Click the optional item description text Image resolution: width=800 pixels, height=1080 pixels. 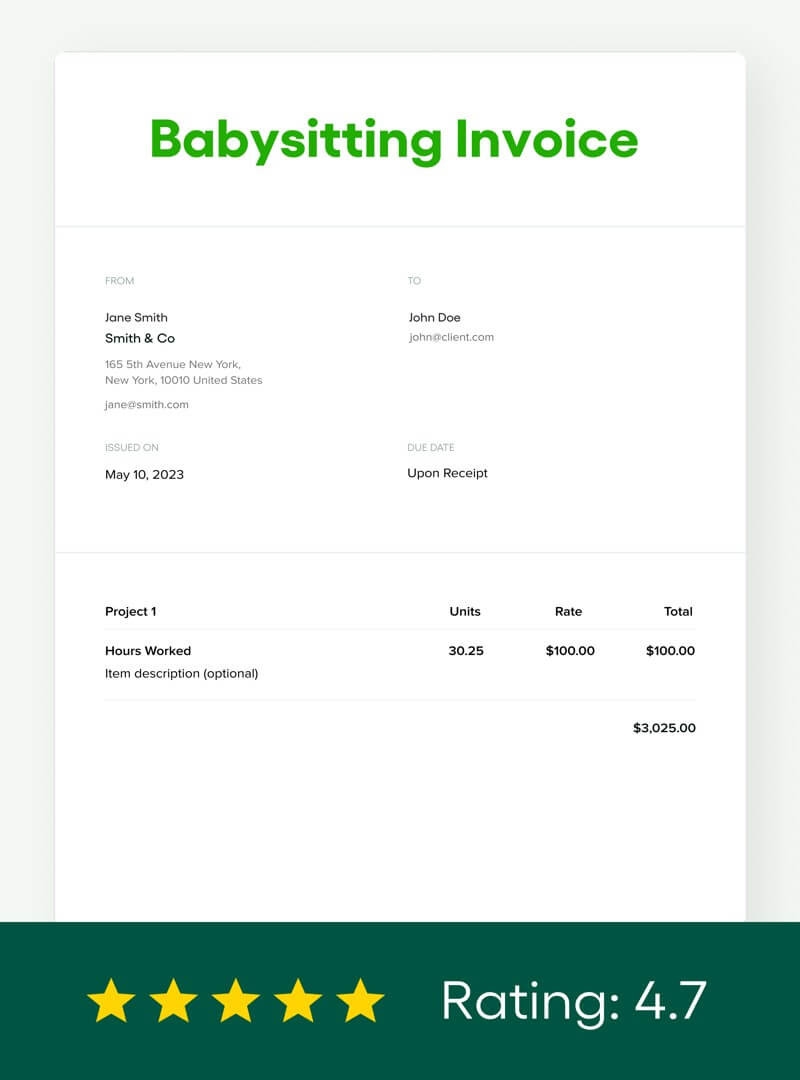pyautogui.click(x=181, y=673)
